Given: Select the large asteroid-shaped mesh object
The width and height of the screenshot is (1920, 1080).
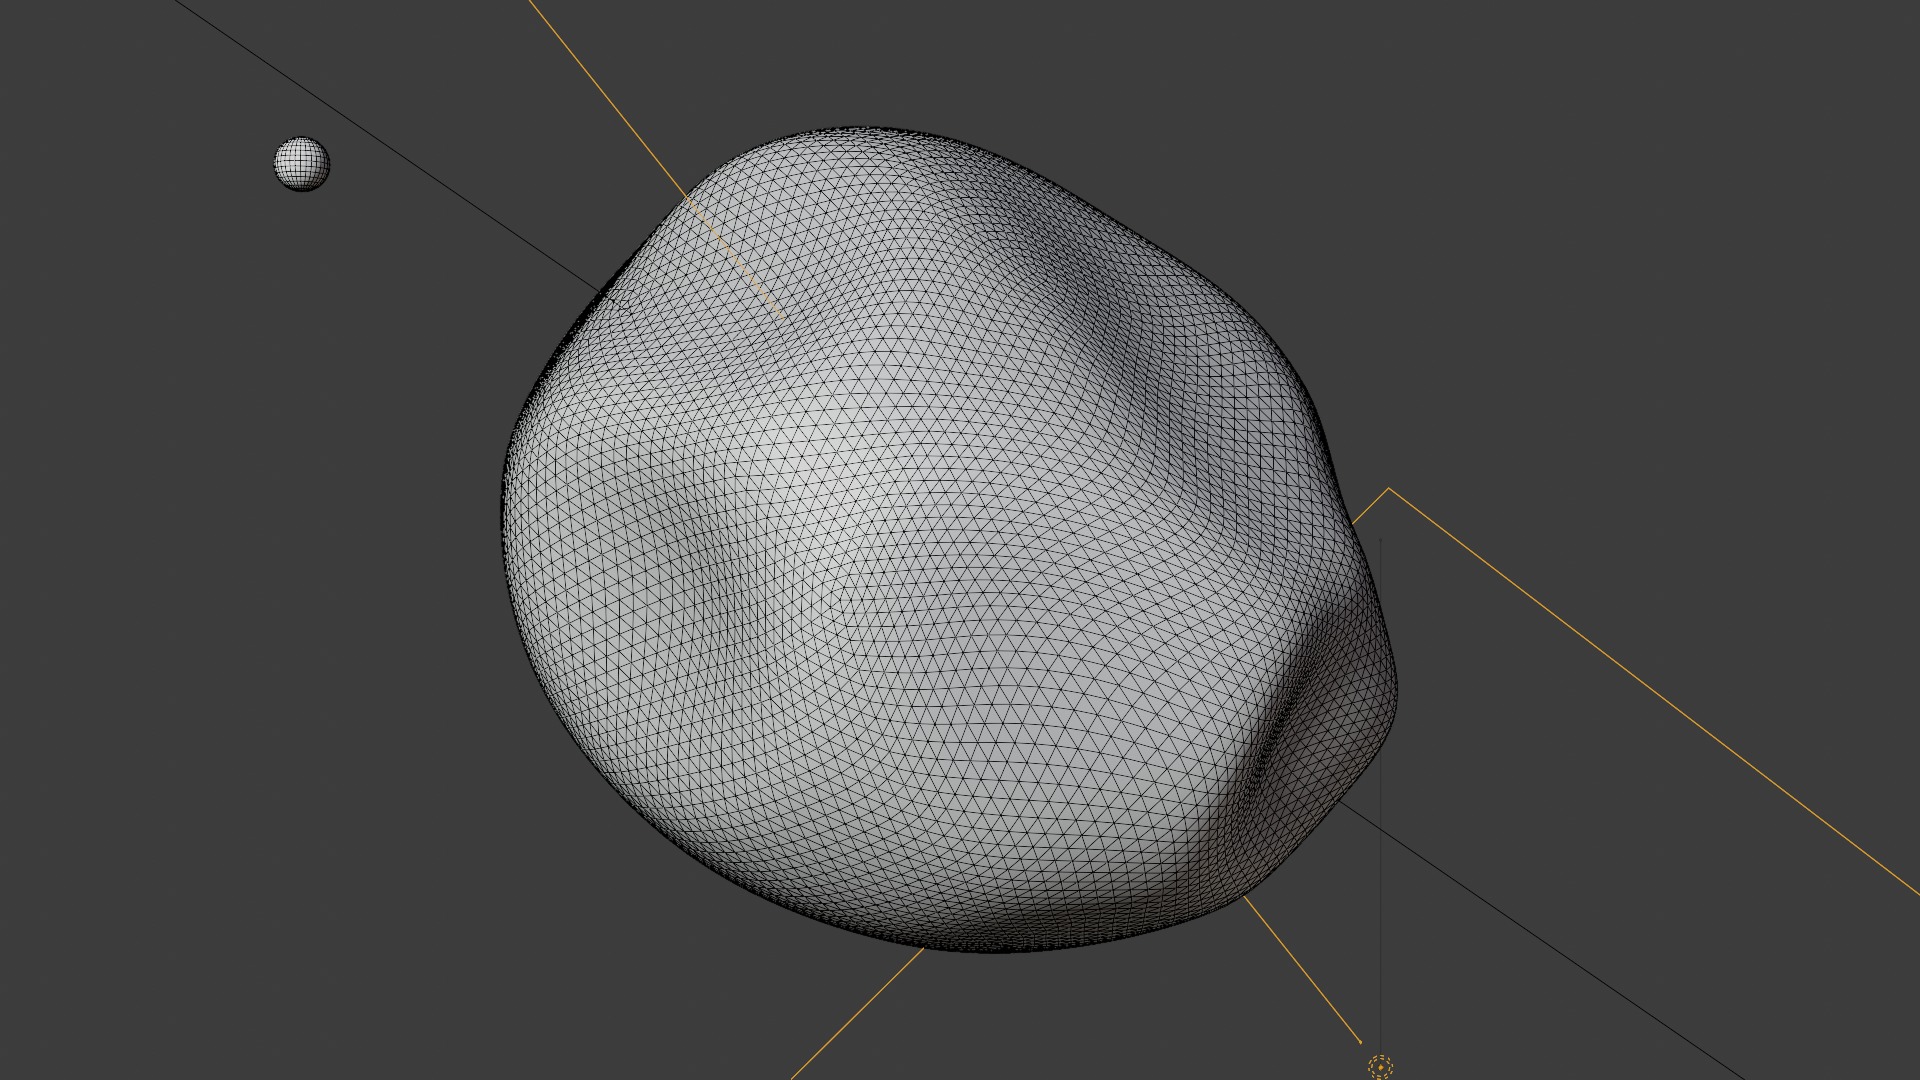Looking at the screenshot, I should [948, 540].
